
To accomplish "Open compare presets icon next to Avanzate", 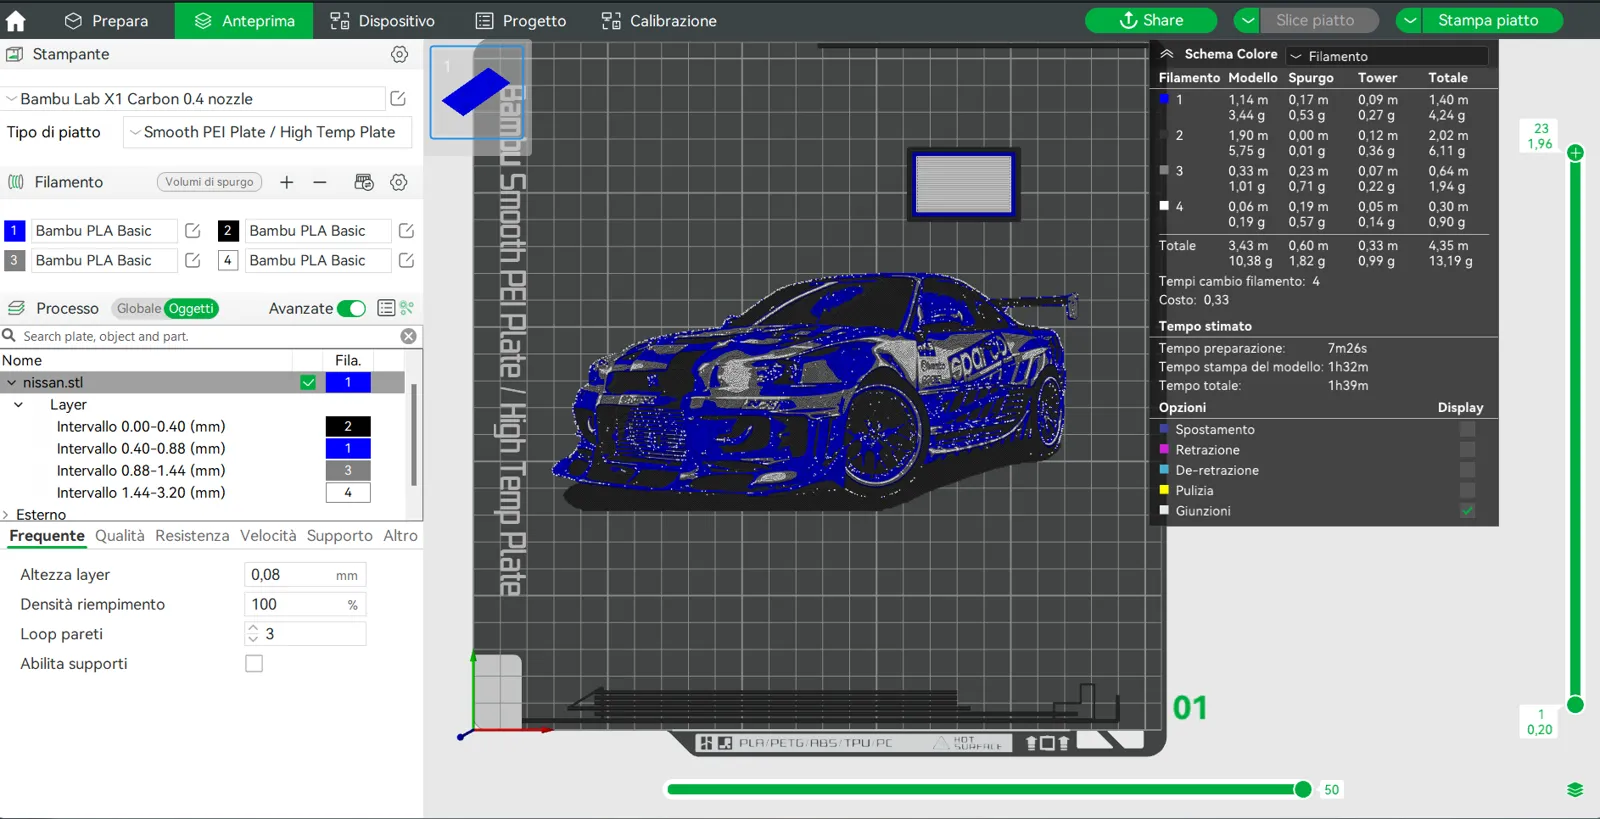I will [x=407, y=308].
